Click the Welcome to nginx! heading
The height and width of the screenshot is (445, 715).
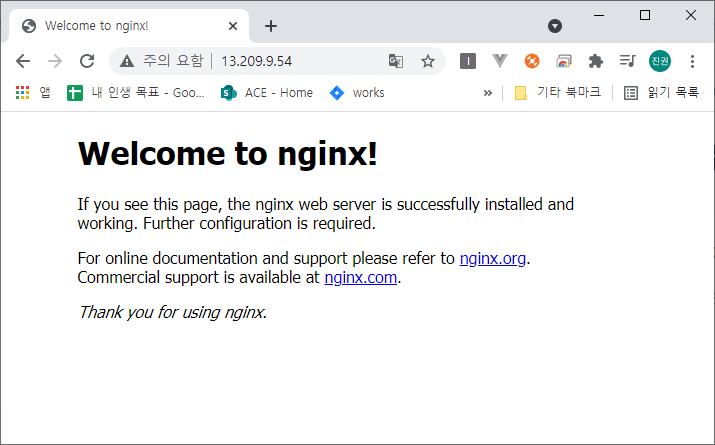(228, 153)
